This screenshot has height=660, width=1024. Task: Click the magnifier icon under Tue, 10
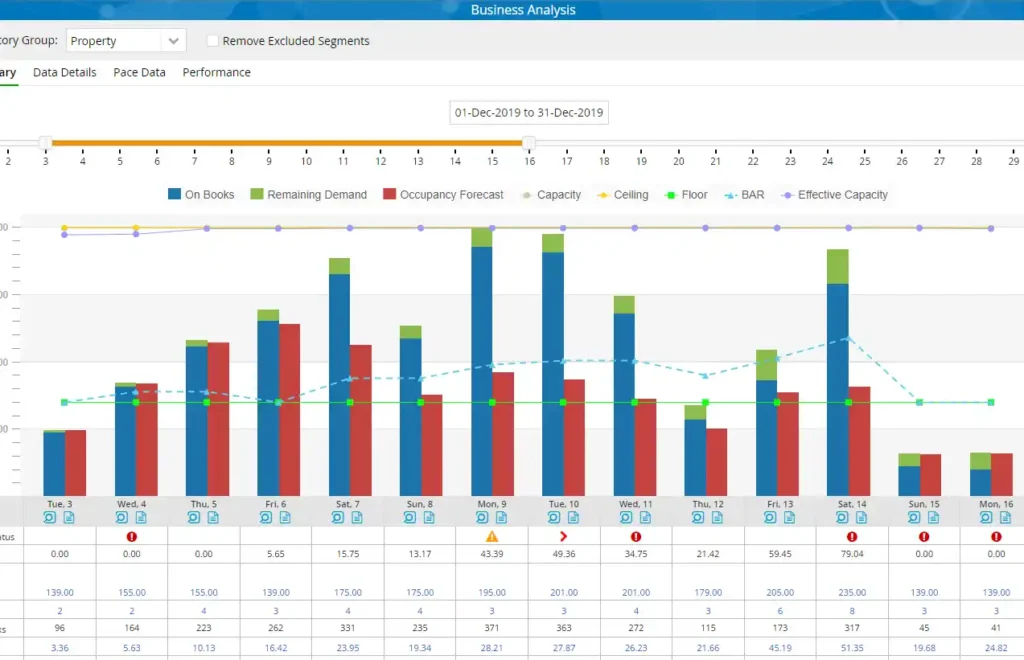(554, 518)
